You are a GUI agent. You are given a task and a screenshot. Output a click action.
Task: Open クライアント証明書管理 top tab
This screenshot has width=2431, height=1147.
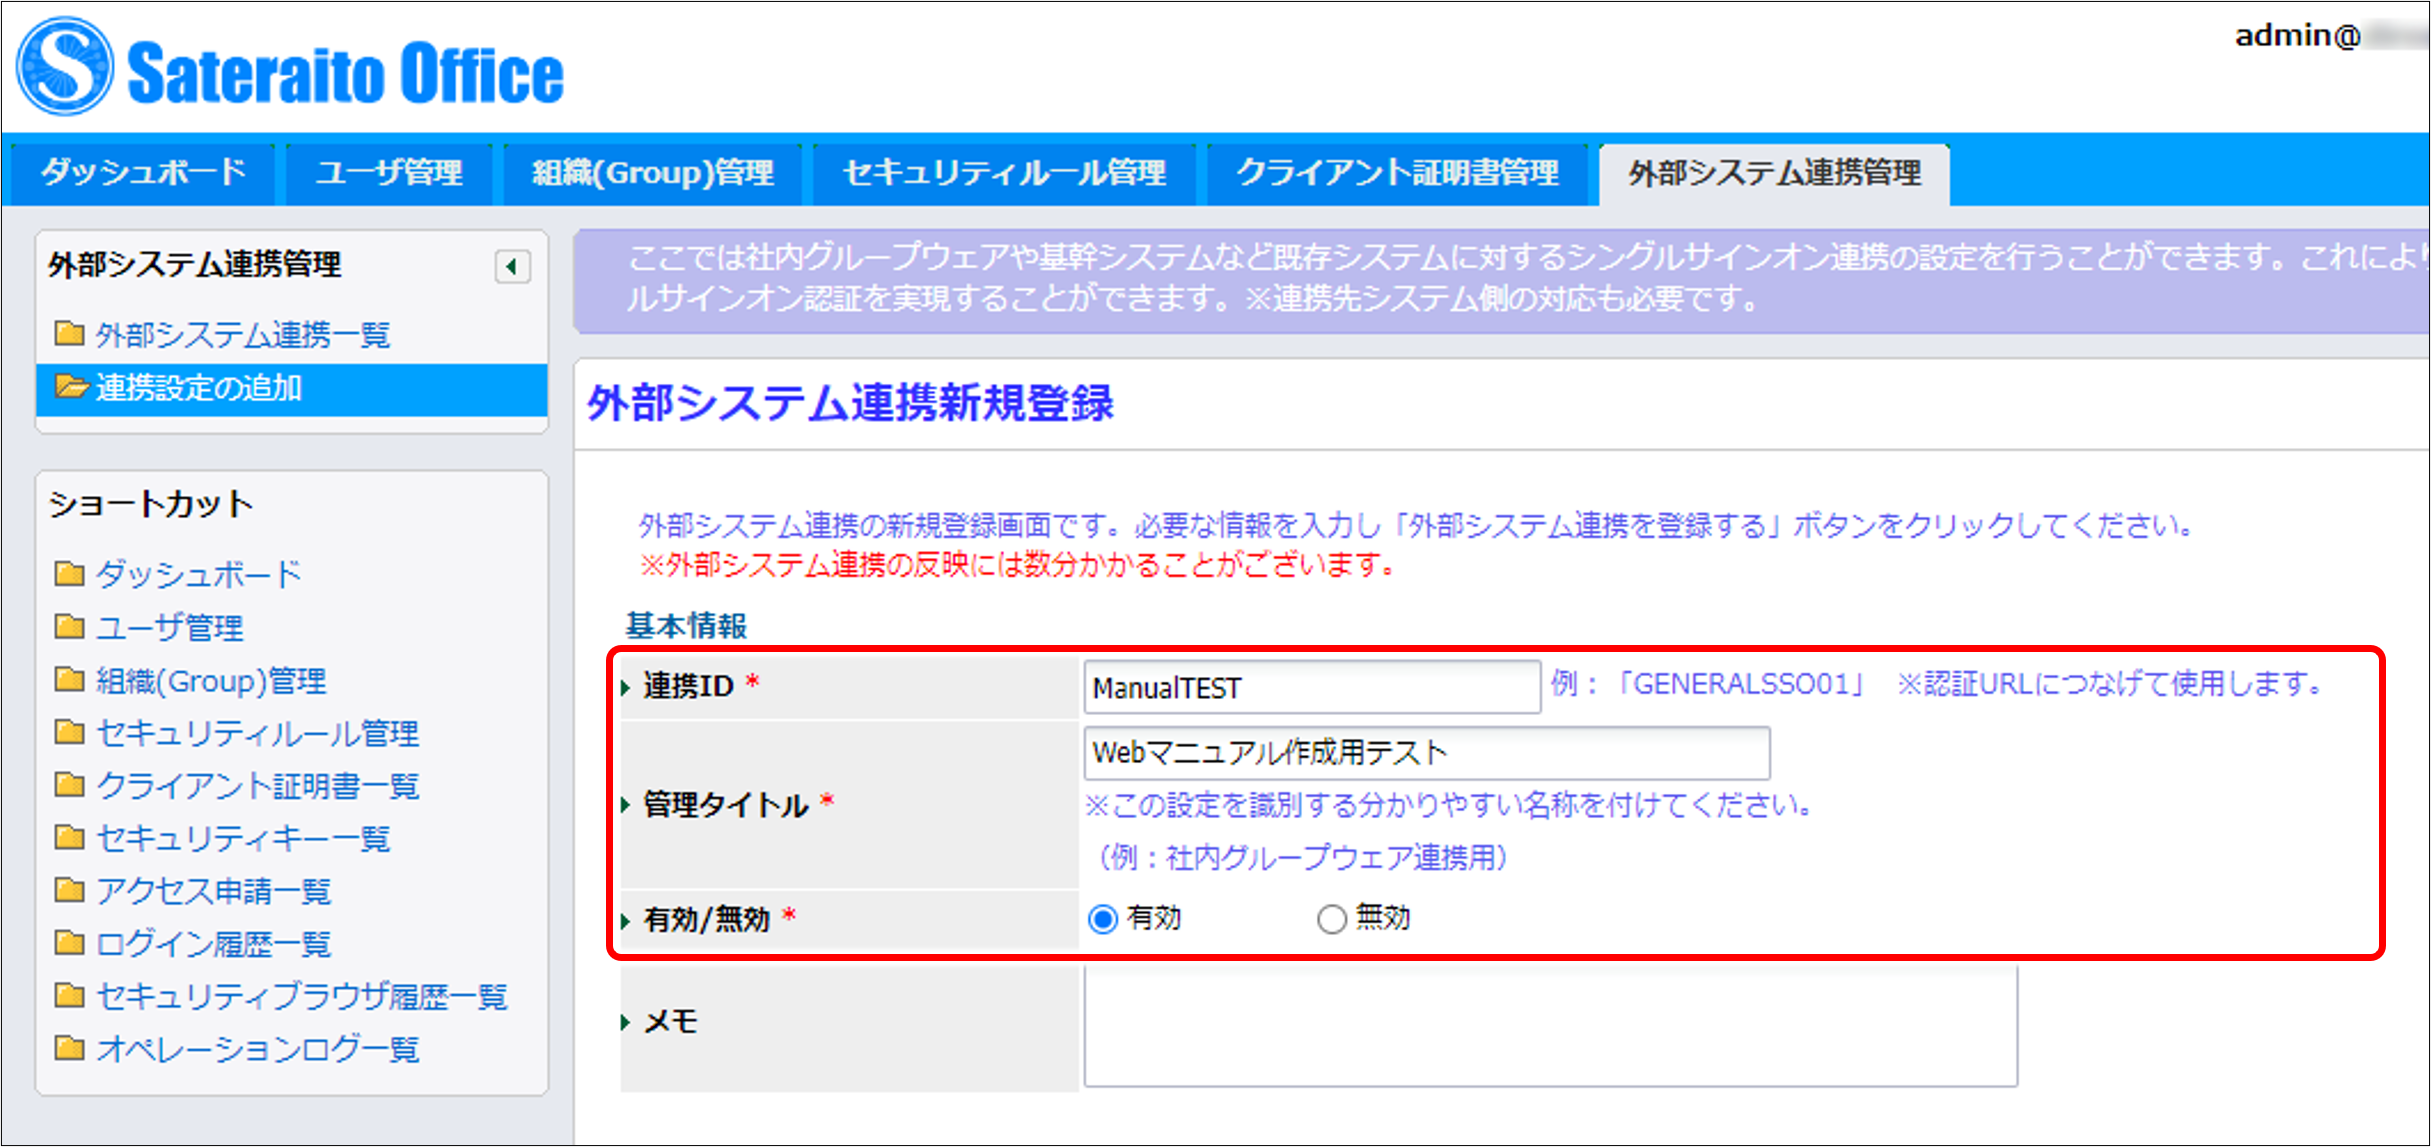pyautogui.click(x=1397, y=173)
